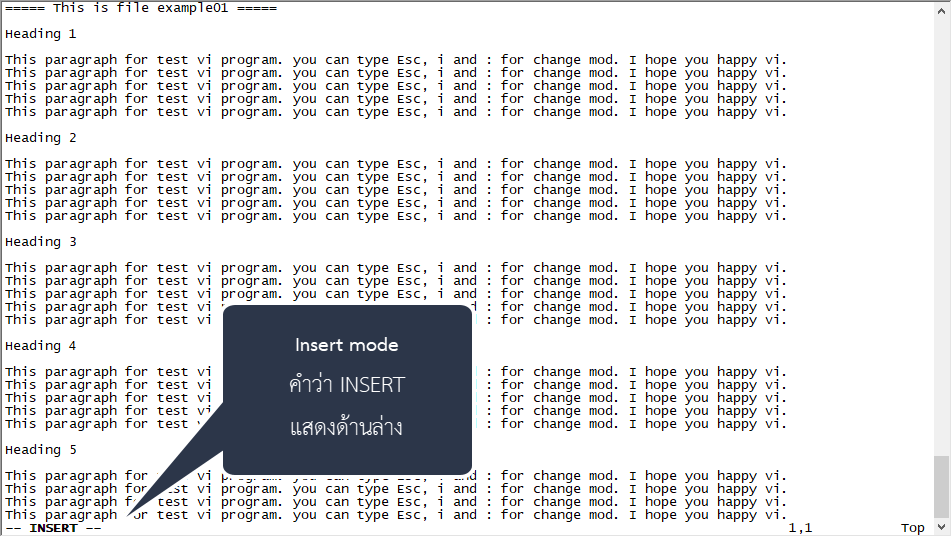Click the 'แสดงด้านล่าง' callout text
The image size is (952, 537).
click(346, 428)
